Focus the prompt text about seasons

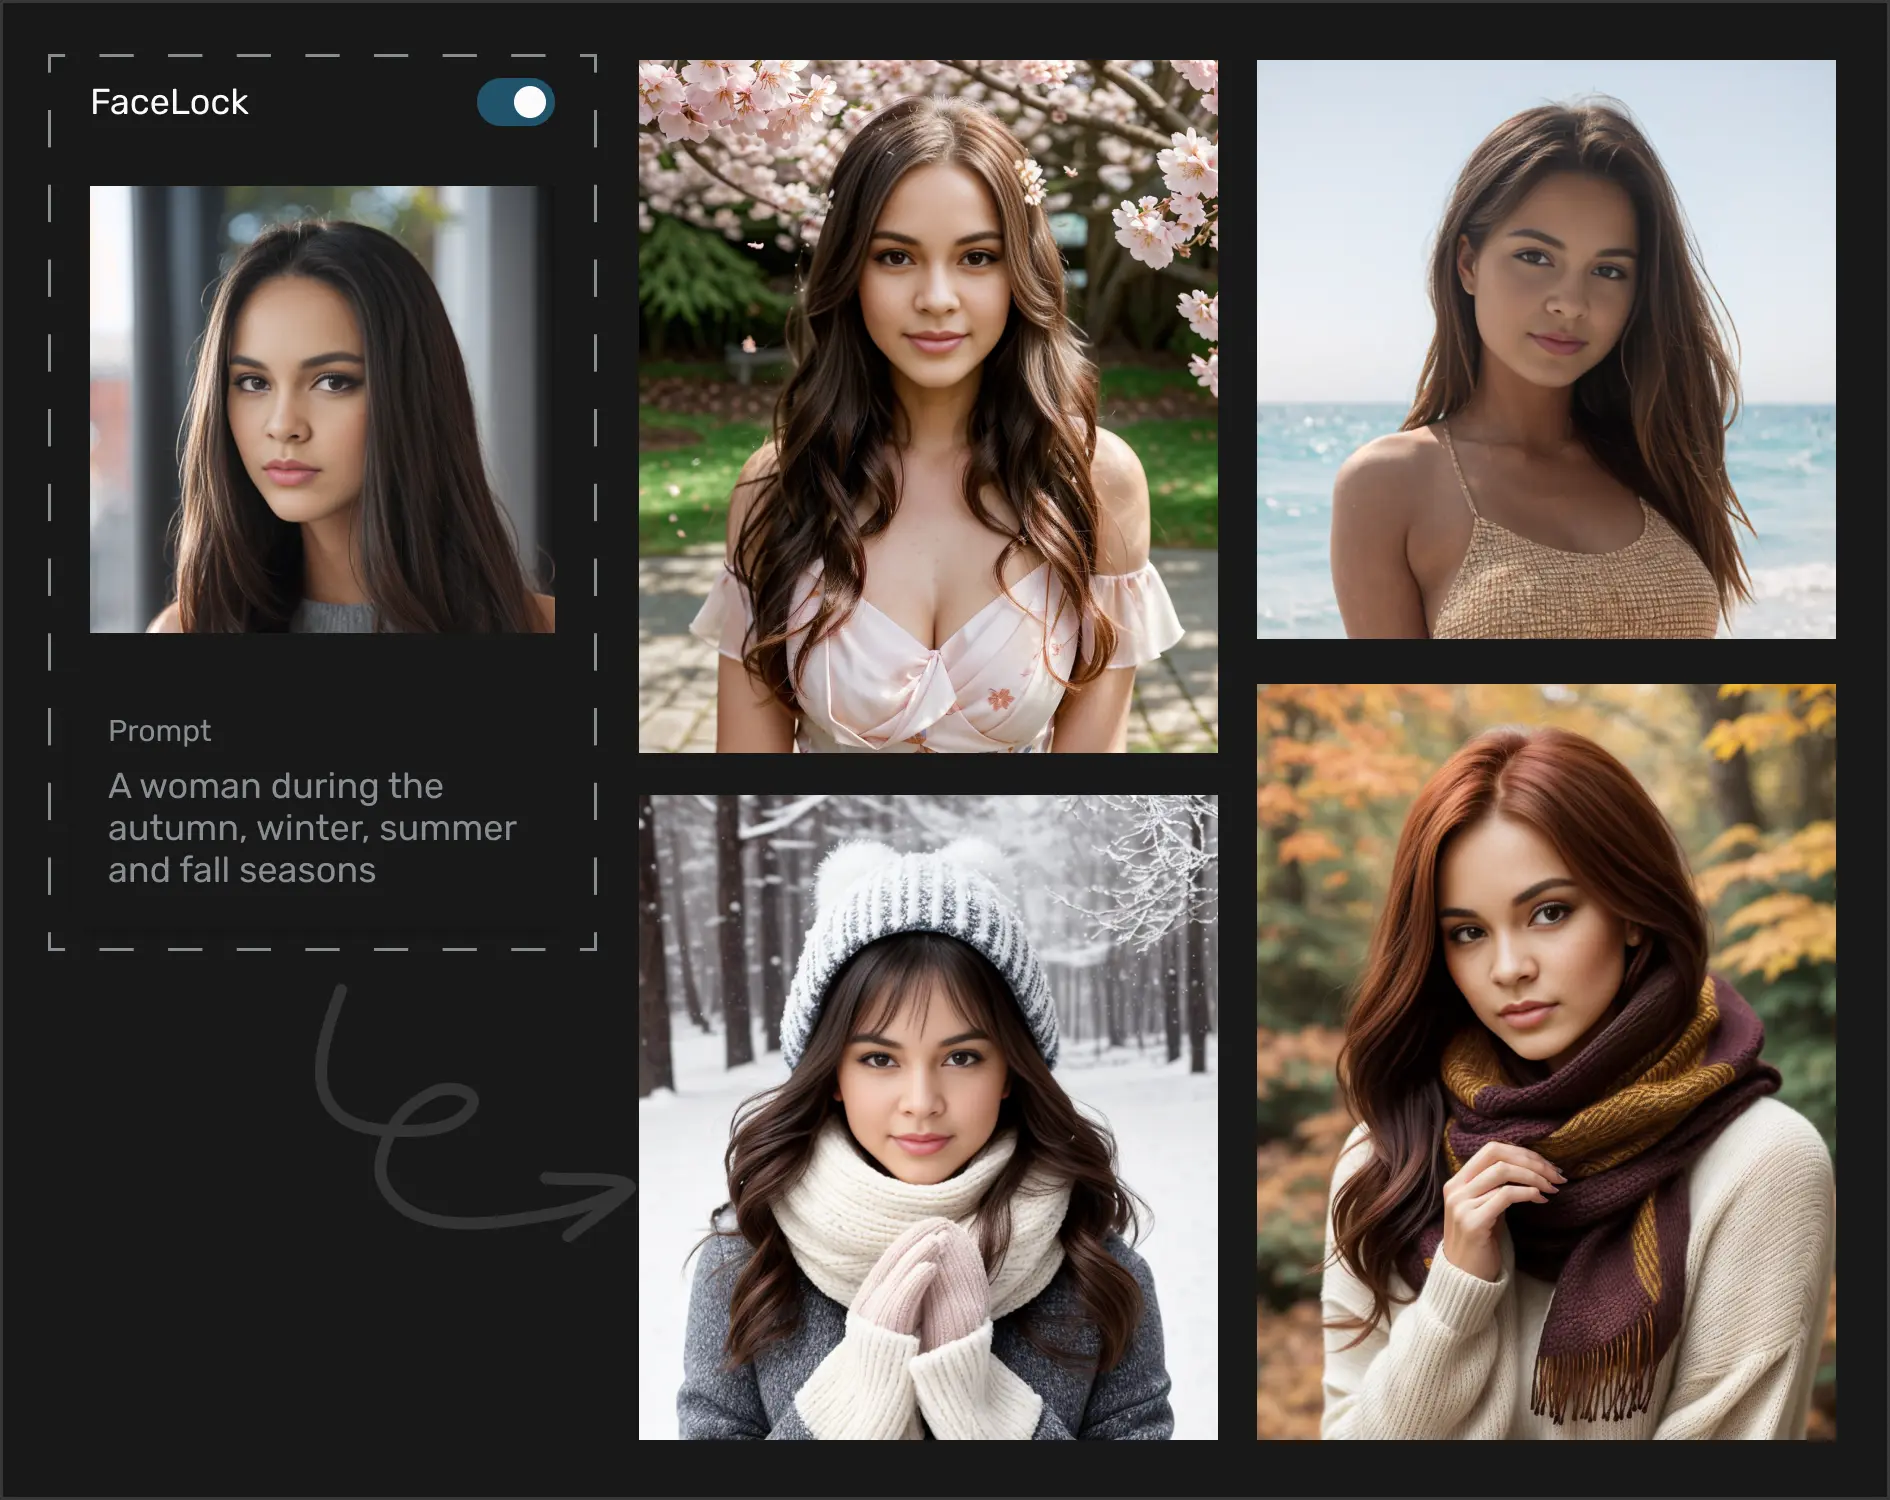tap(311, 828)
